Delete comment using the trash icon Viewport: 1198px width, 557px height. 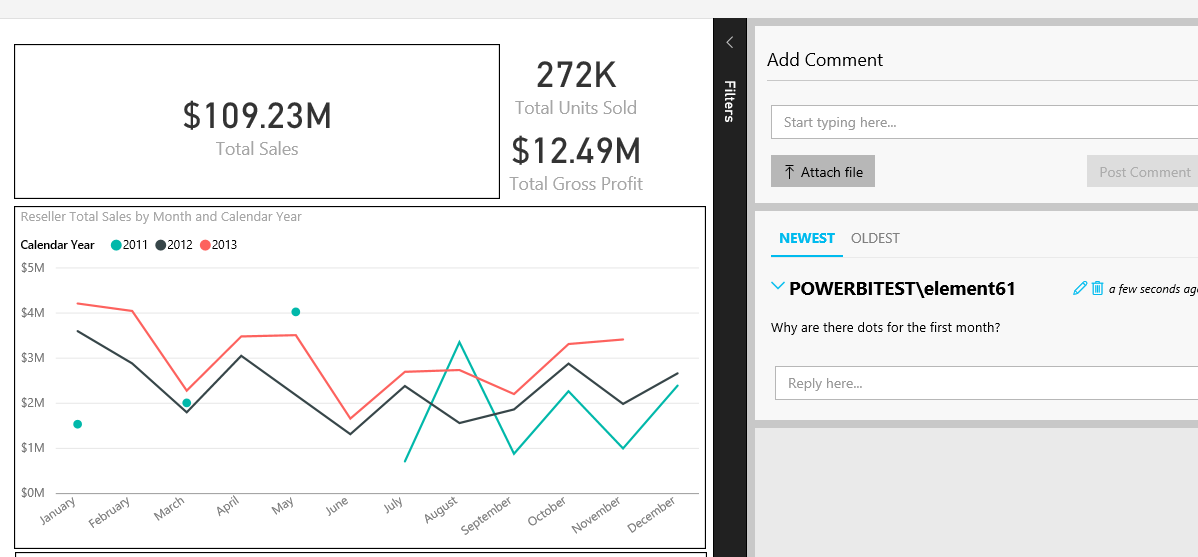1097,288
